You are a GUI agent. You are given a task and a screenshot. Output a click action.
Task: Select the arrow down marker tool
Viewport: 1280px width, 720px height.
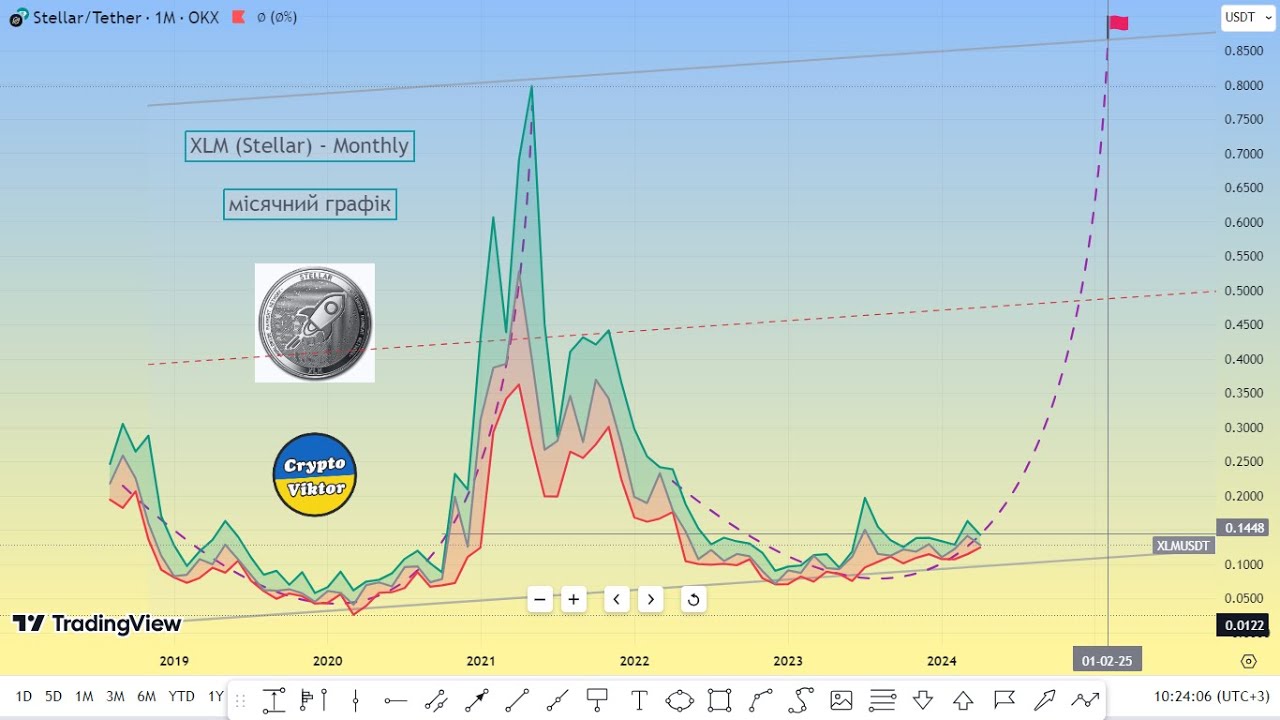pyautogui.click(x=923, y=700)
